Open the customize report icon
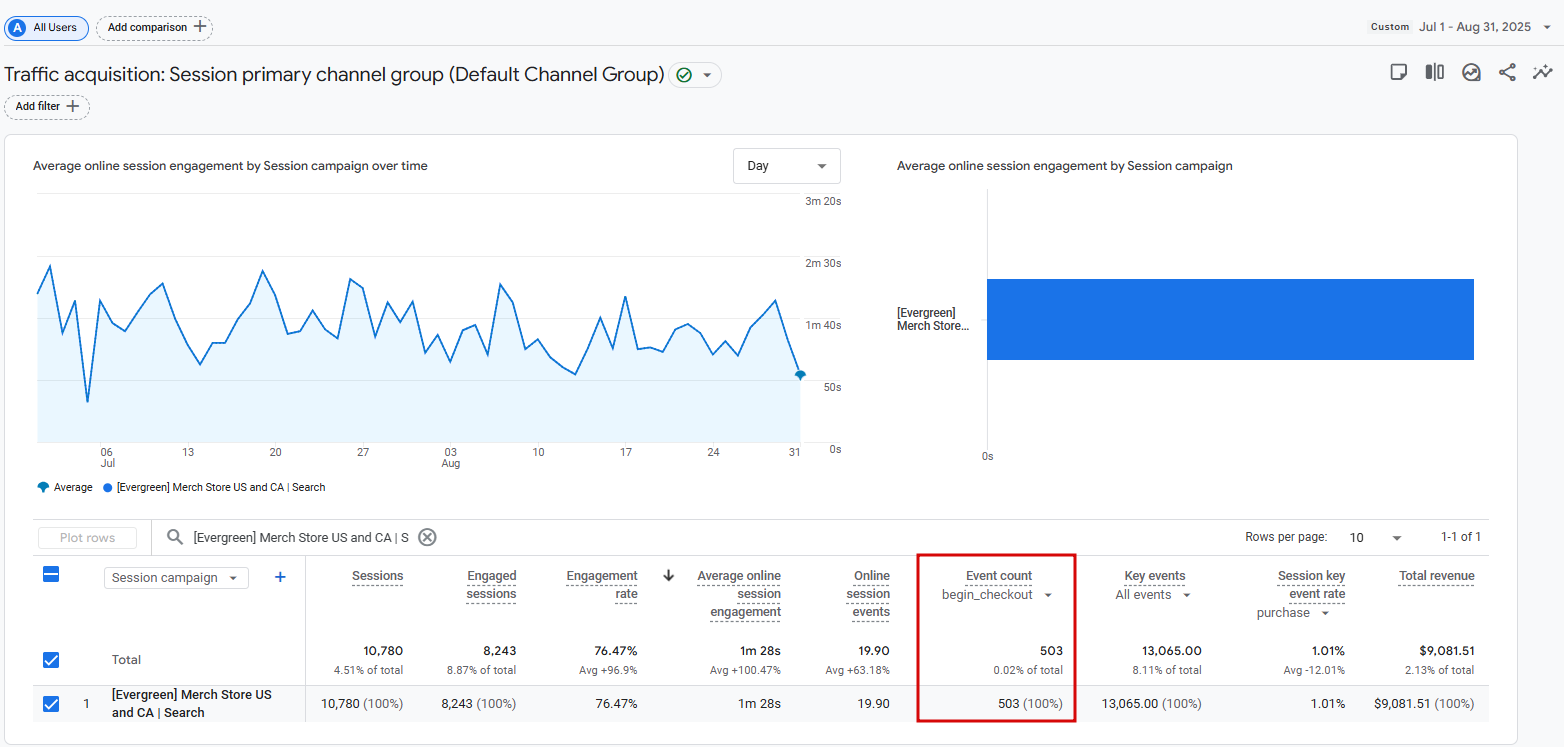 tap(1471, 72)
